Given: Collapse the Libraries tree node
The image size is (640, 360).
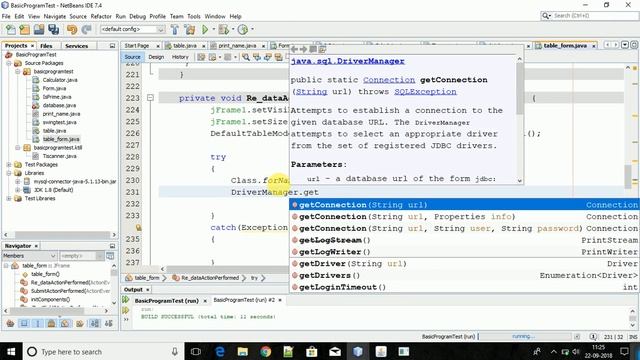Looking at the screenshot, I should coord(9,173).
